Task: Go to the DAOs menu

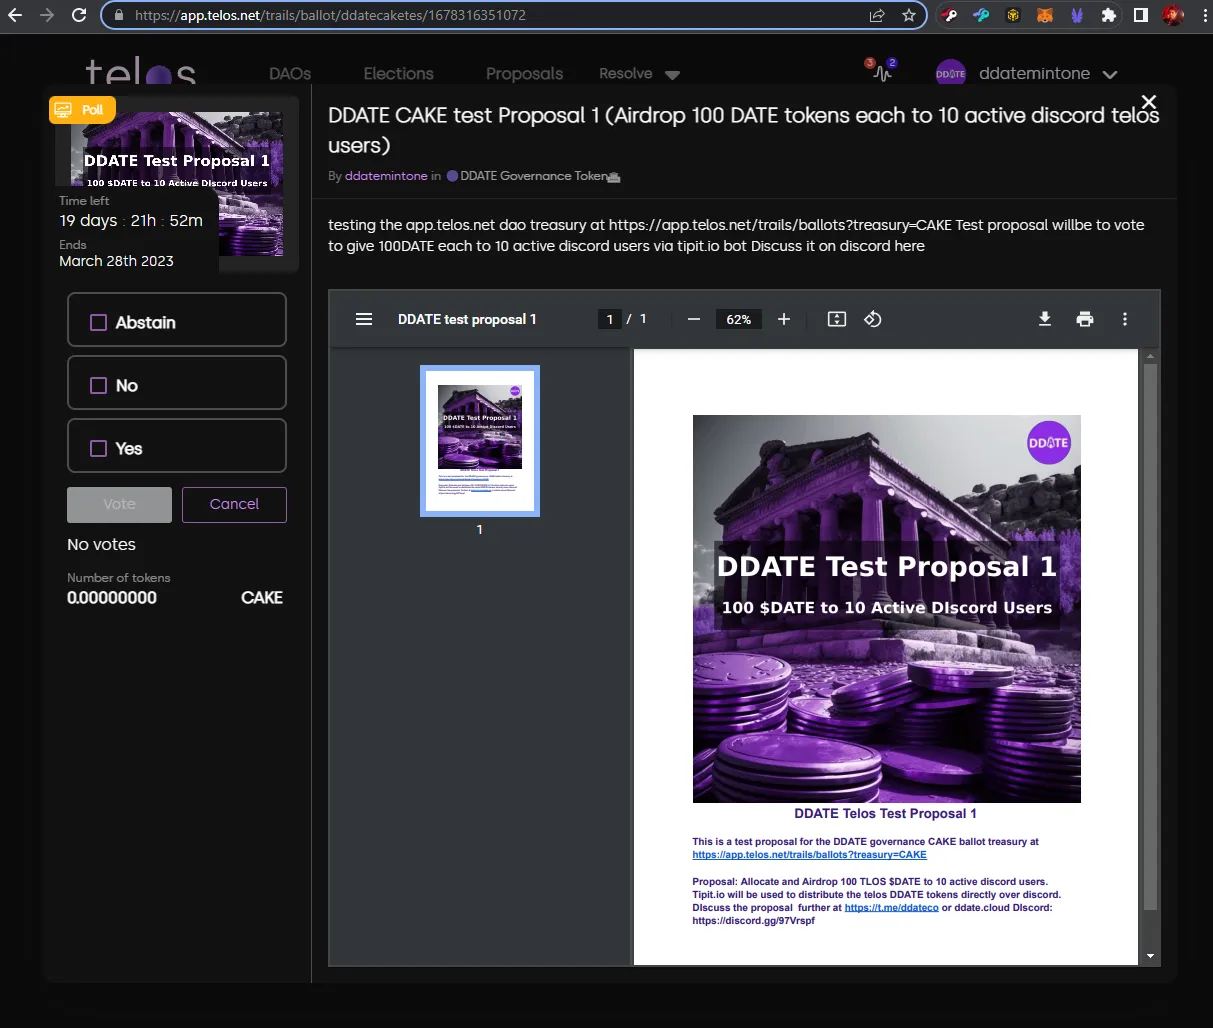Action: [x=290, y=74]
